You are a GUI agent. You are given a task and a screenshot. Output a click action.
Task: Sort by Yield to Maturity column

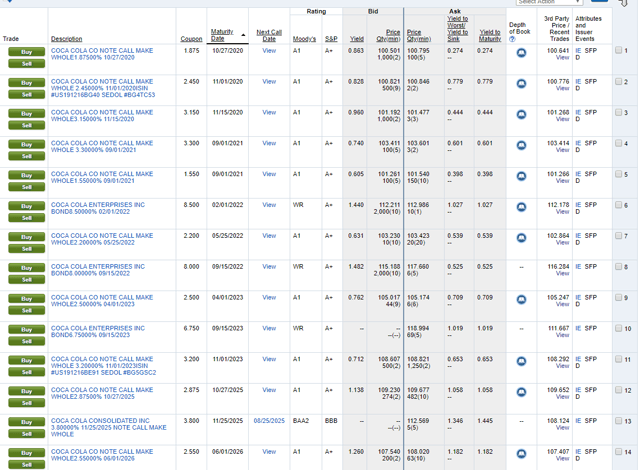pyautogui.click(x=490, y=36)
